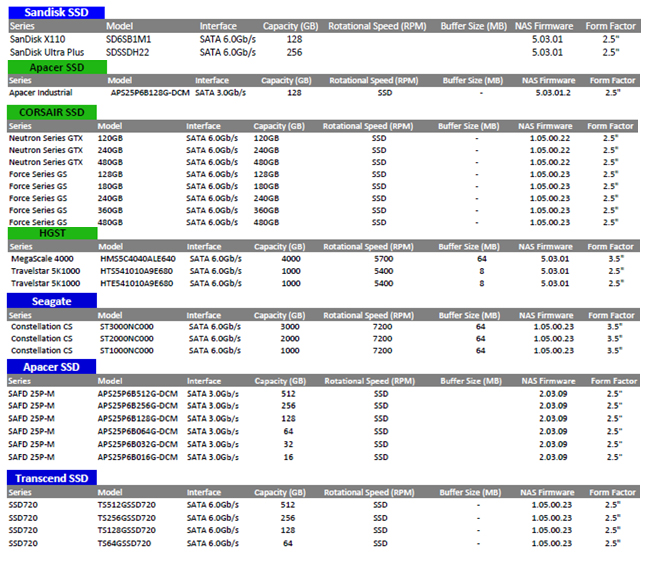Click model APS25P6B512G-DCM
Screen dimensions: 655x566
point(138,394)
